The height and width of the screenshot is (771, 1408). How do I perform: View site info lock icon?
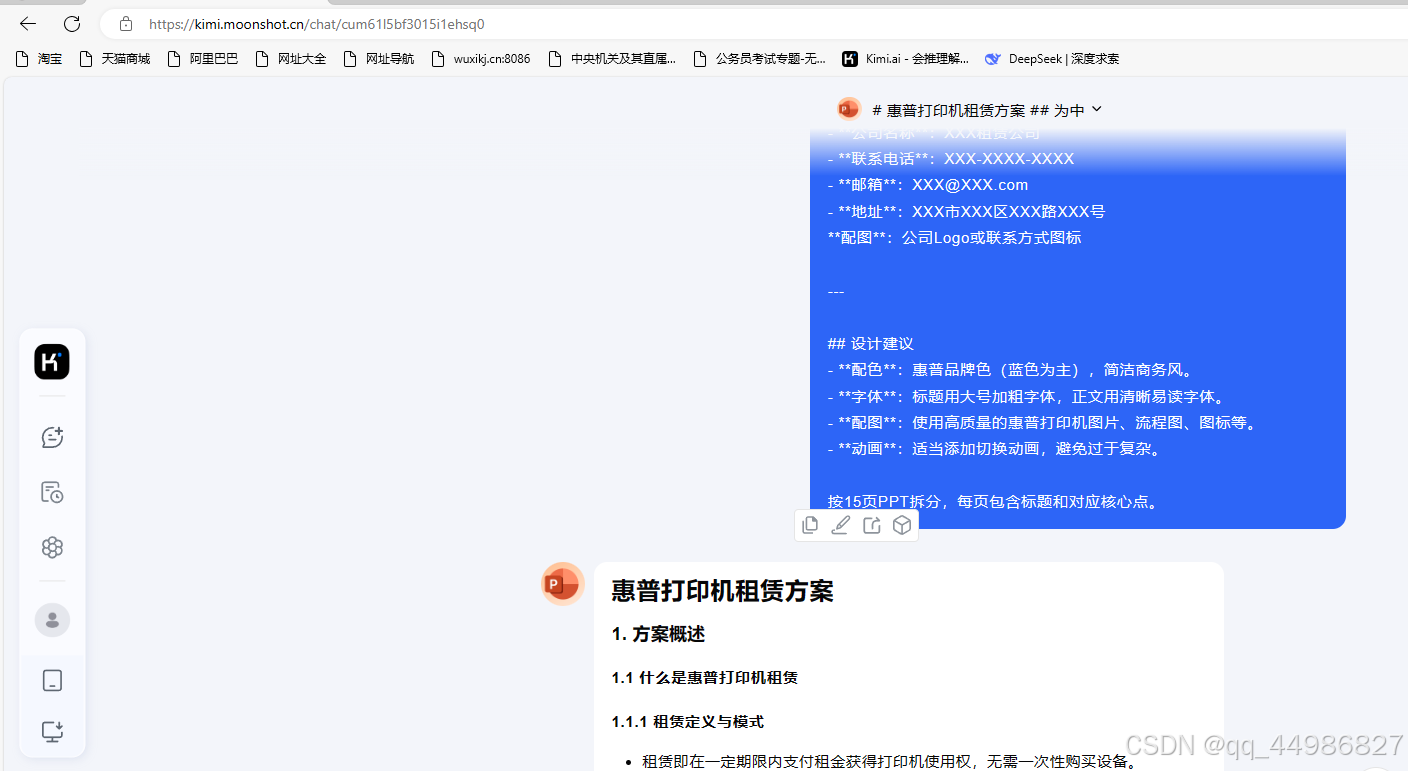coord(125,24)
